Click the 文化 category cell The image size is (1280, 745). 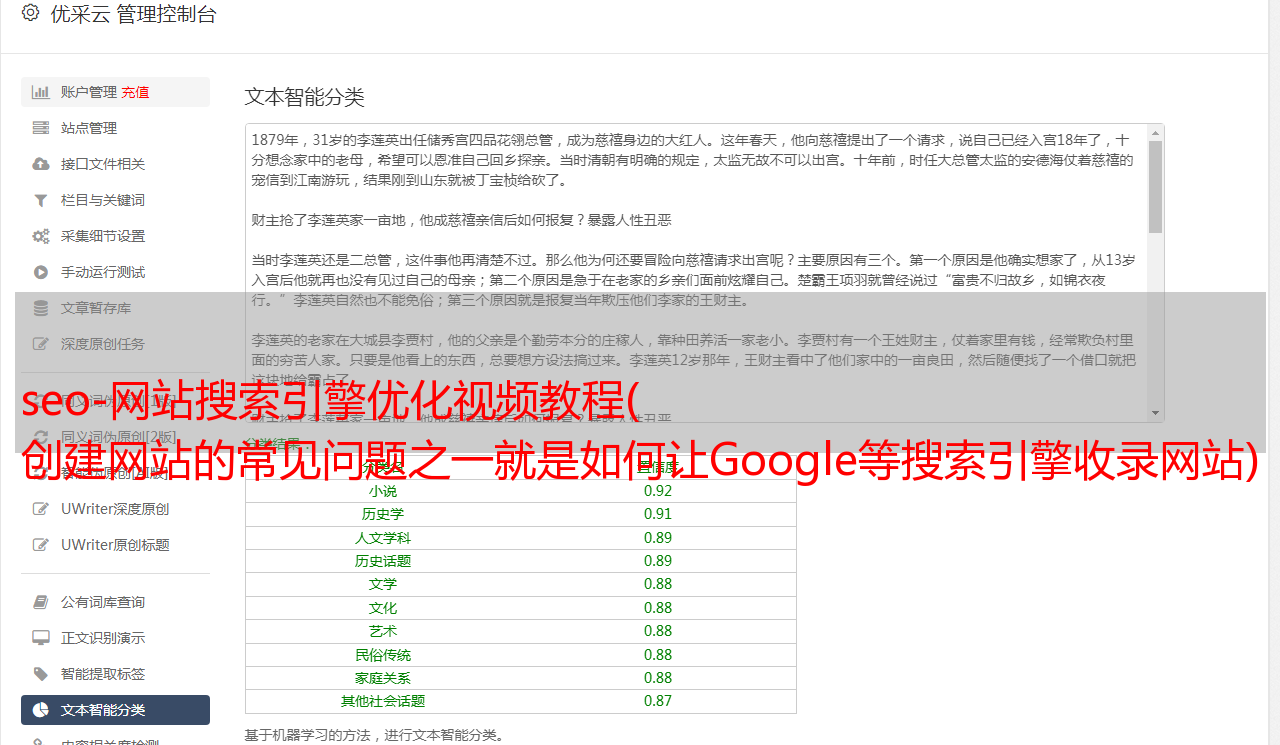(x=382, y=608)
